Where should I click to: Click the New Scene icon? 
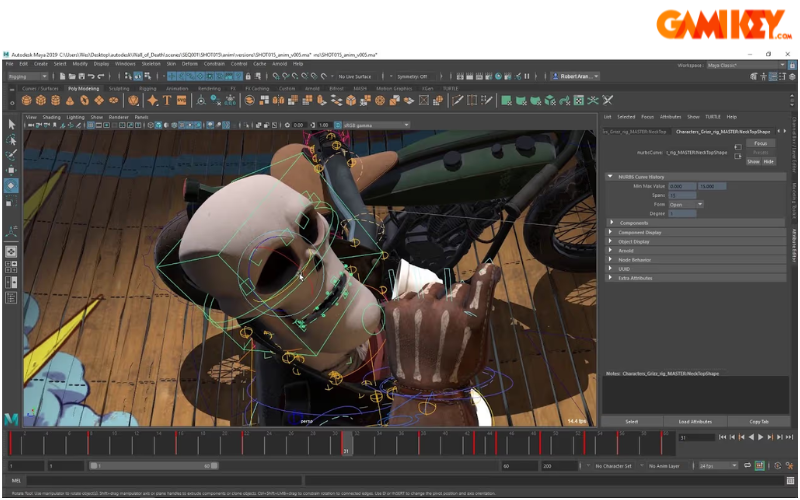click(62, 77)
